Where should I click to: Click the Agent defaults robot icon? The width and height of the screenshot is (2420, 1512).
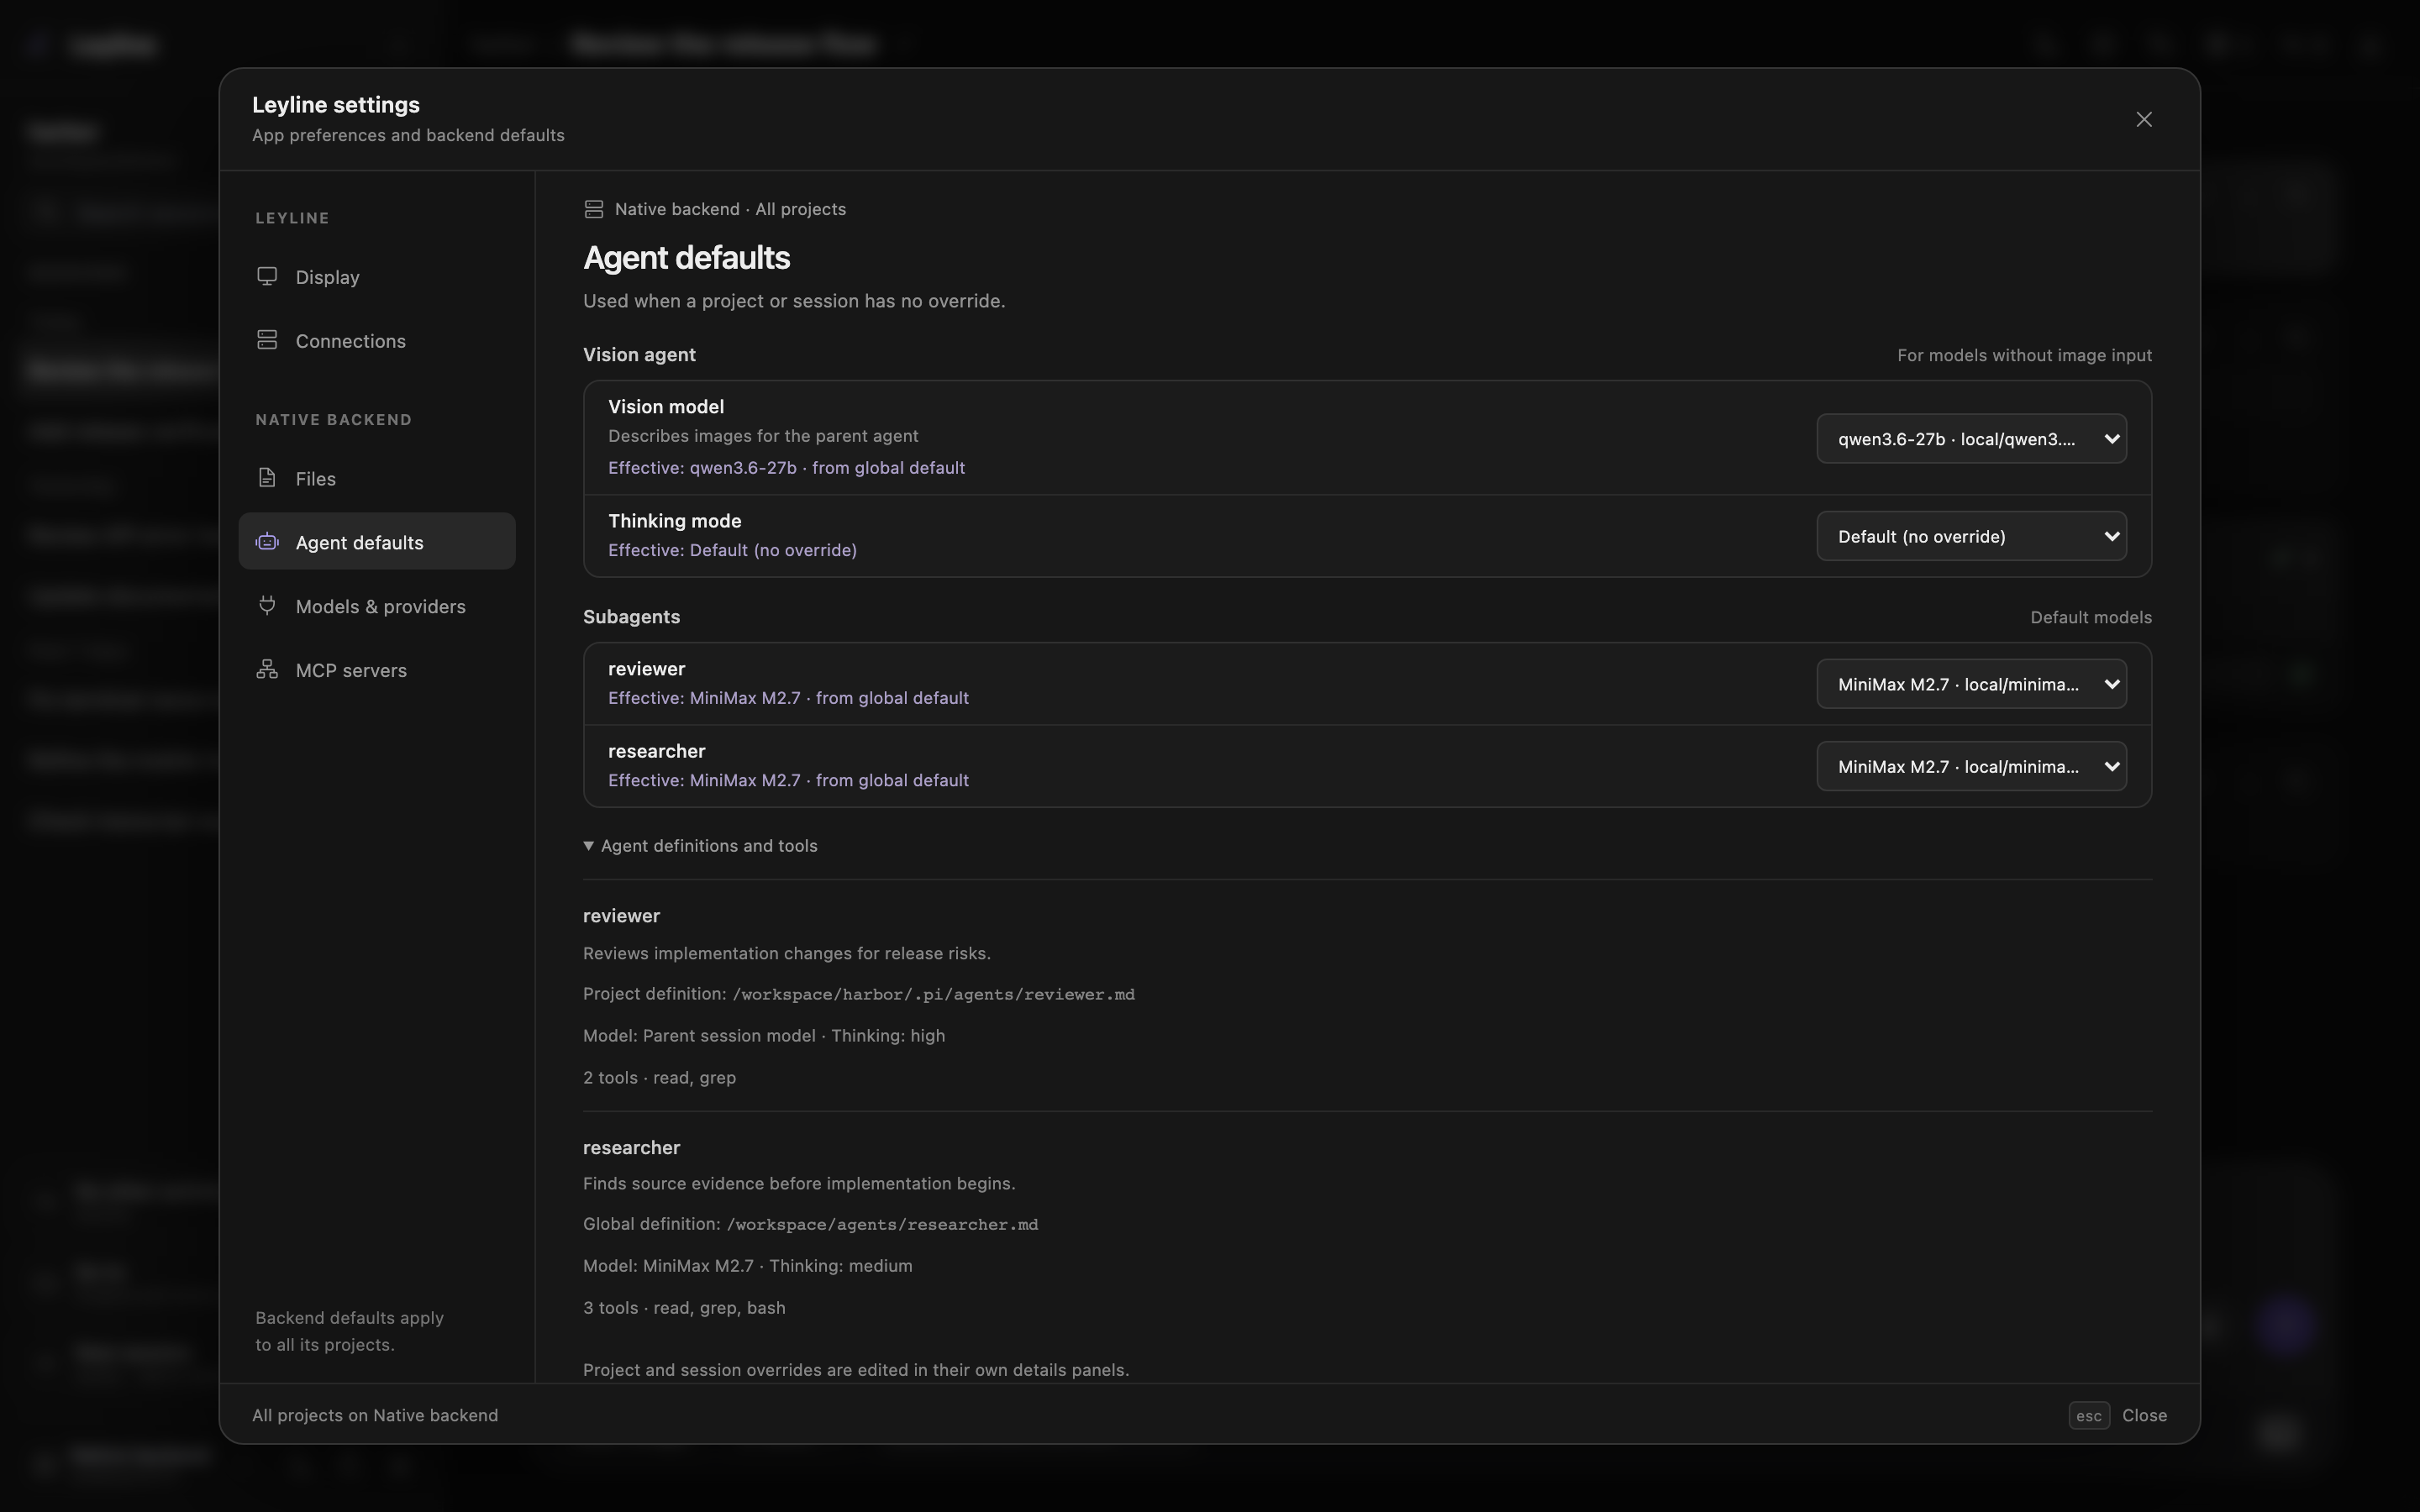[x=267, y=542]
